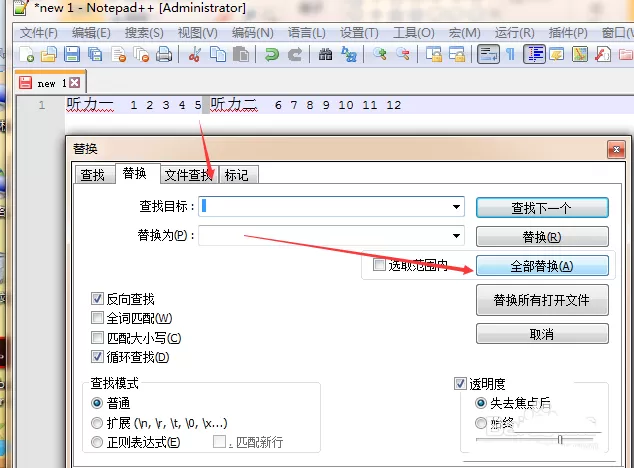Switch to the 标记 tab
634x468 pixels.
[237, 175]
